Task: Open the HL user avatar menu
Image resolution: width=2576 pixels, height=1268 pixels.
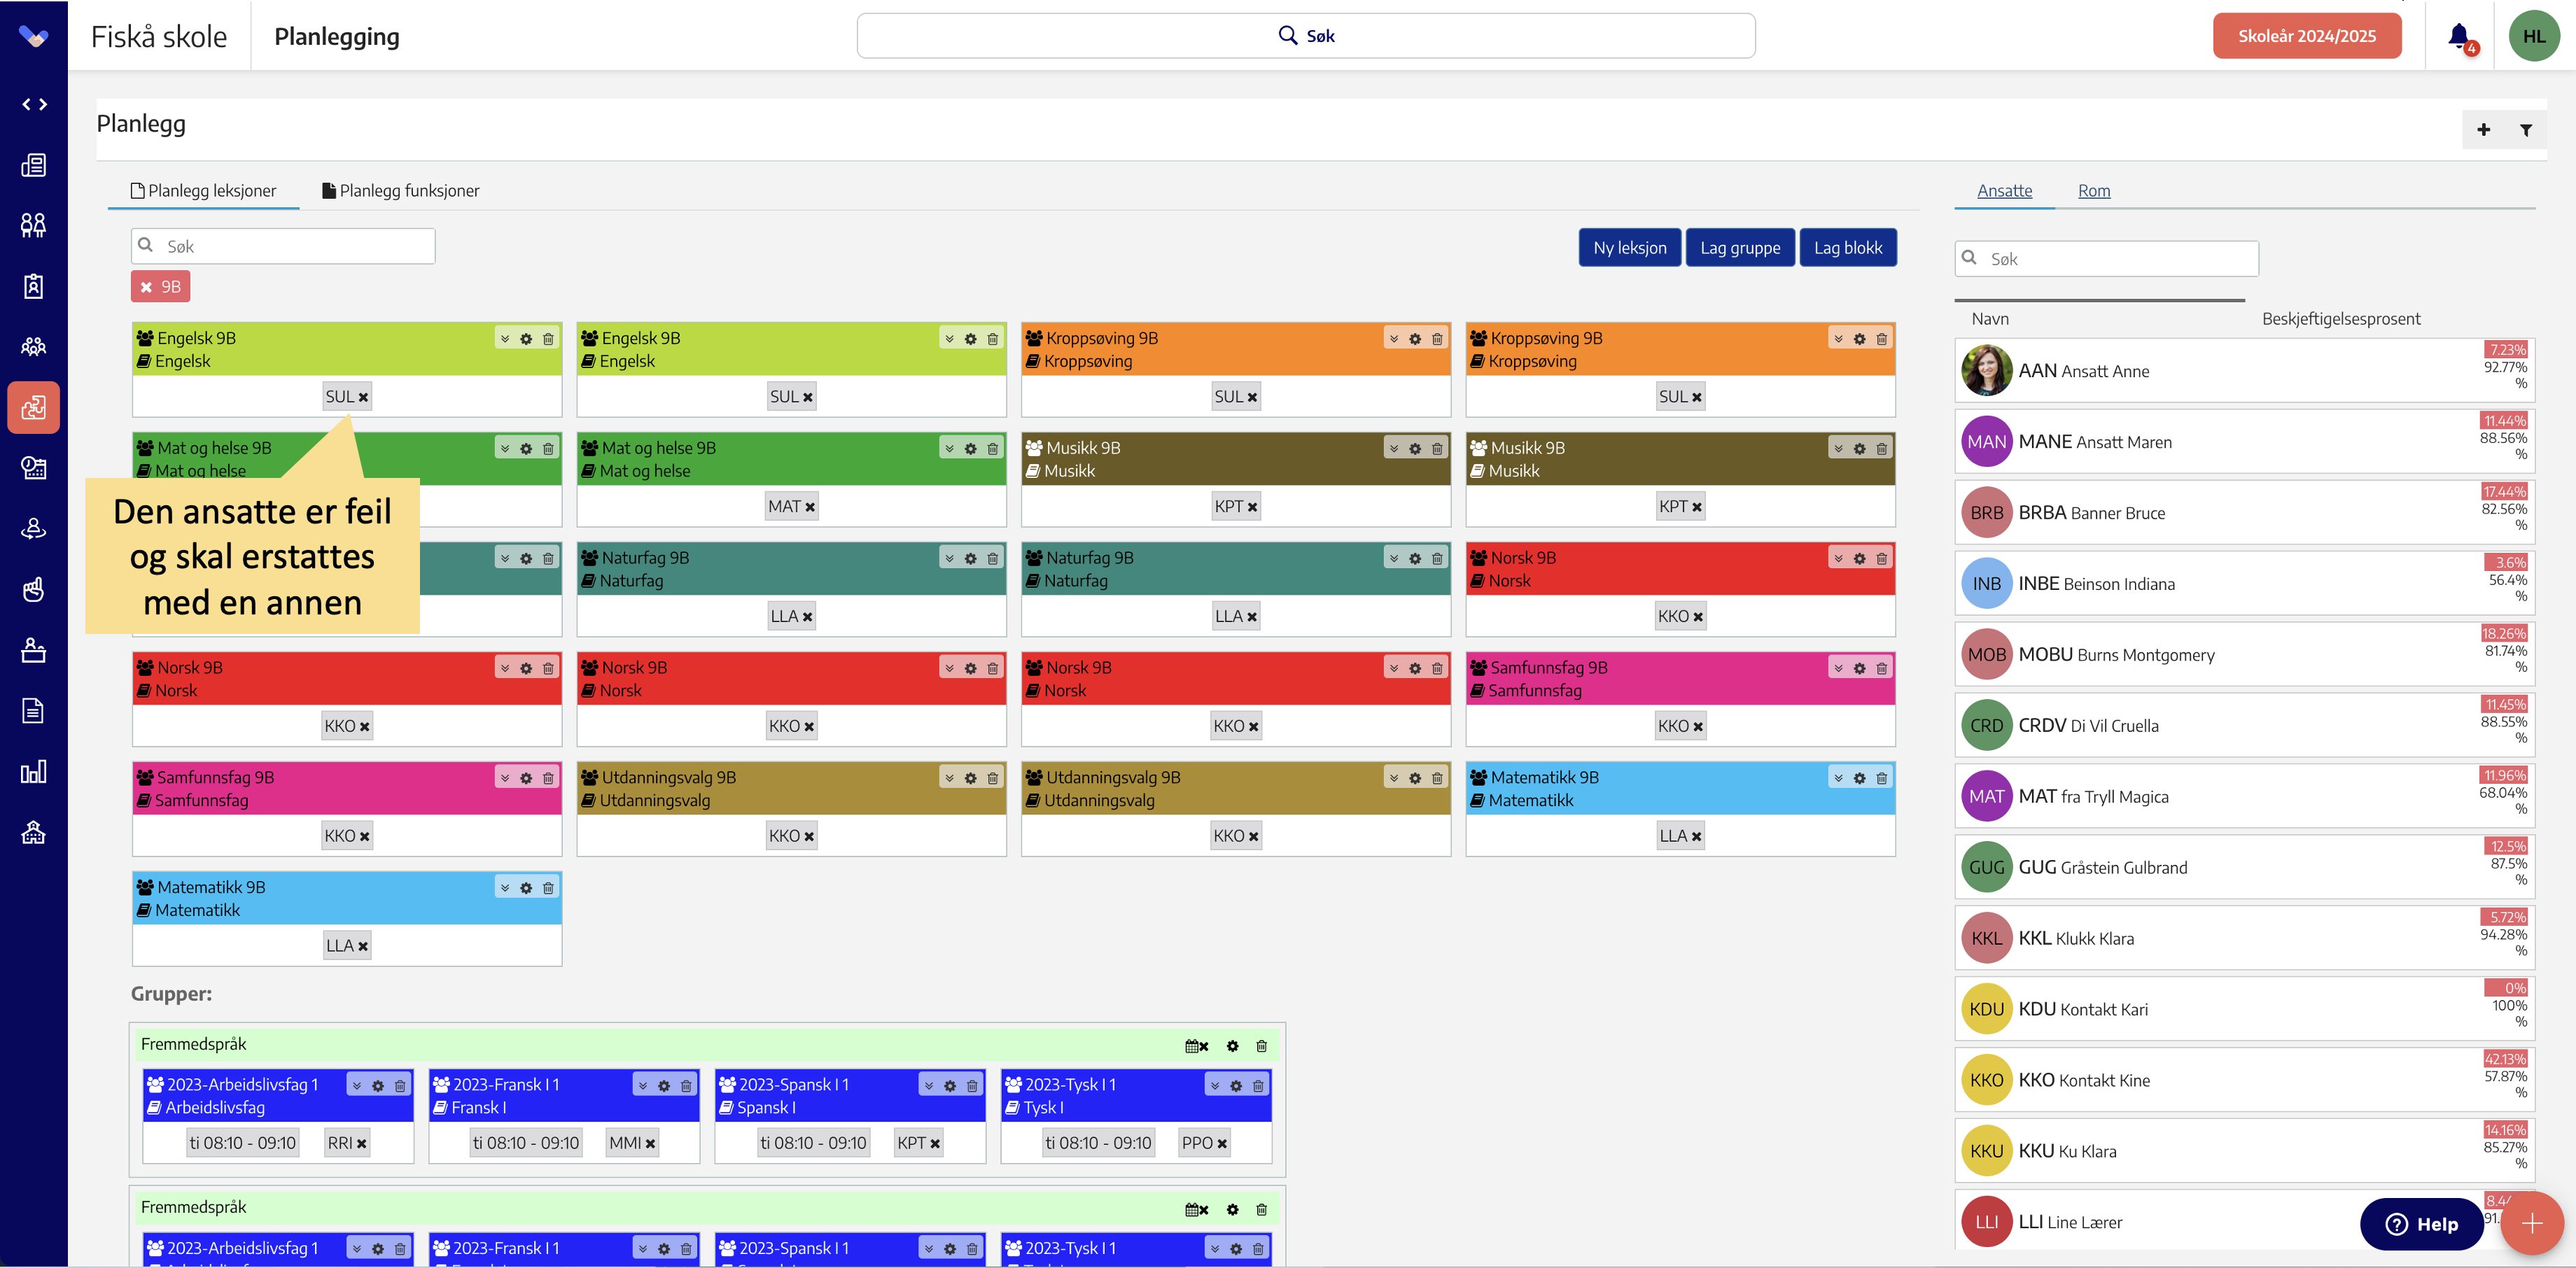Action: point(2534,36)
